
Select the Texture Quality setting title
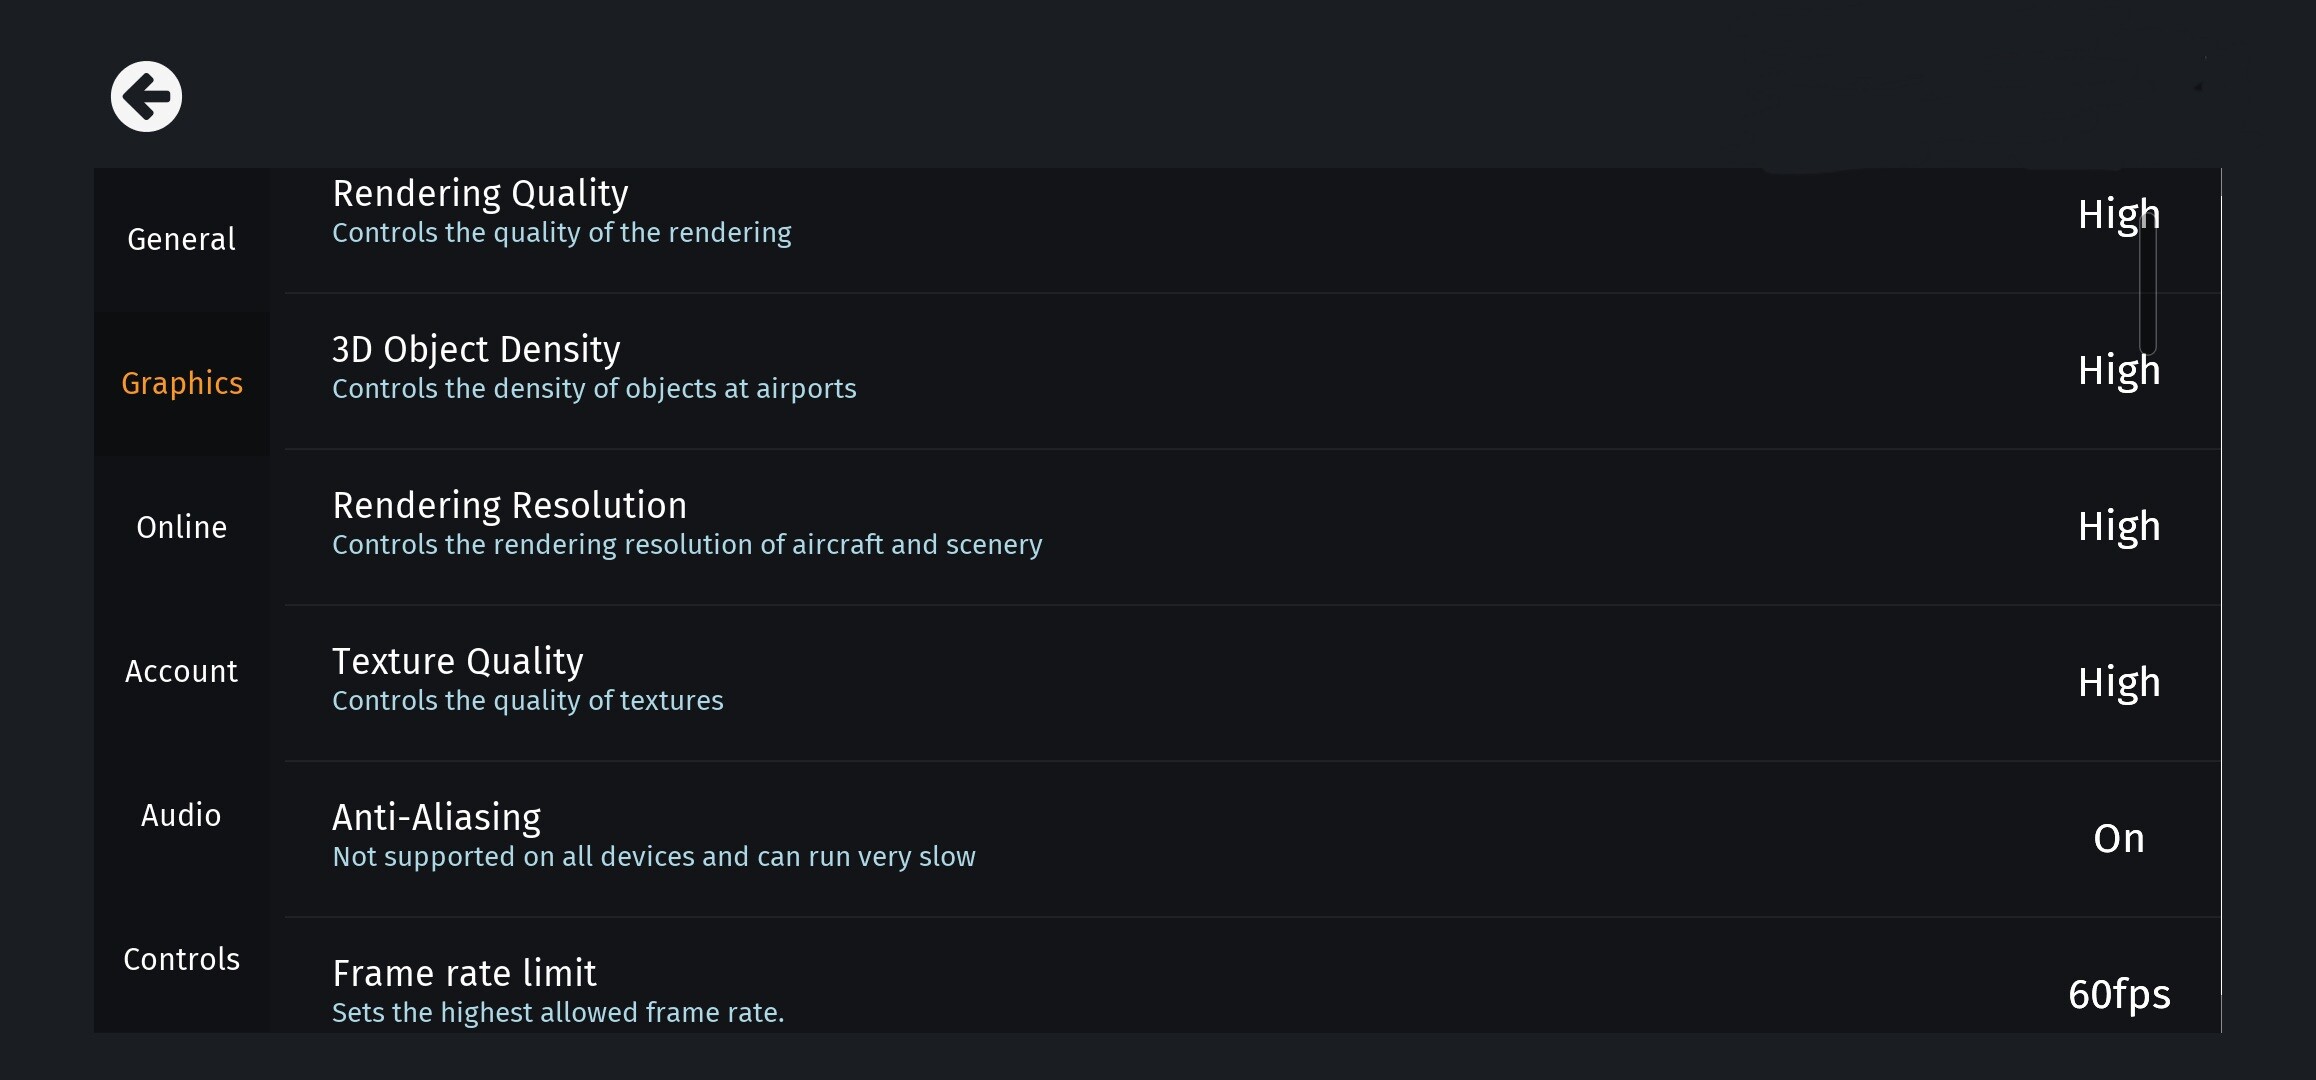click(457, 661)
